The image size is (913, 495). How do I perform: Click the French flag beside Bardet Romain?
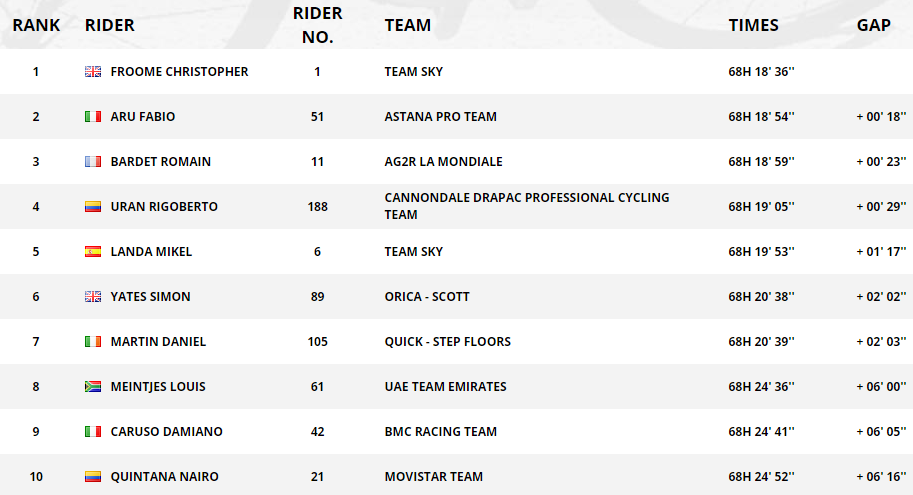[93, 162]
